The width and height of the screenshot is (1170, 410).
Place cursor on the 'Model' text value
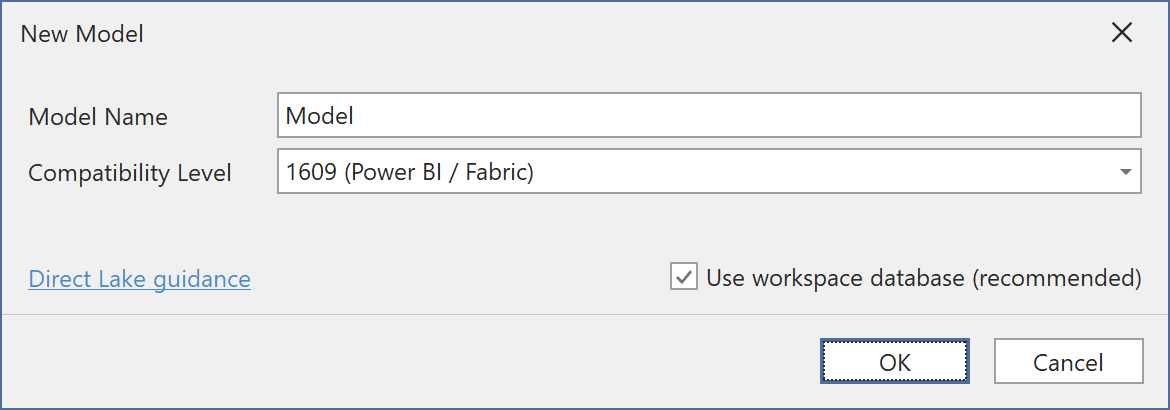[x=320, y=115]
